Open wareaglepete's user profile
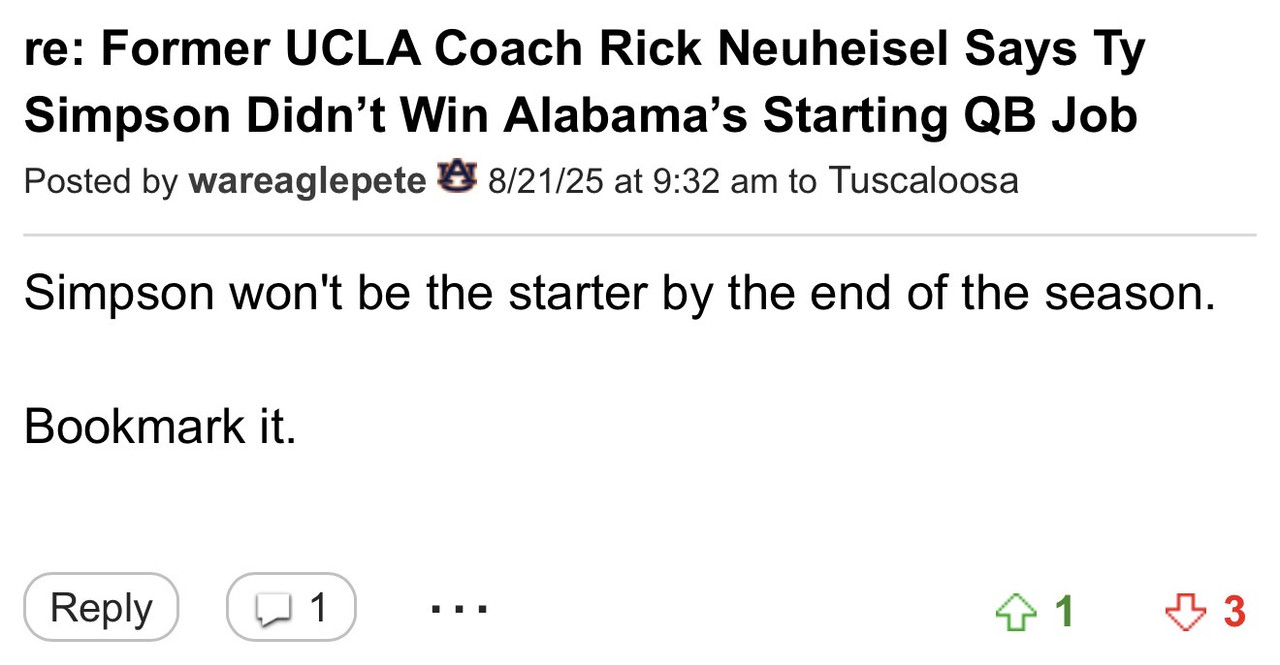This screenshot has height=665, width=1280. [x=306, y=181]
